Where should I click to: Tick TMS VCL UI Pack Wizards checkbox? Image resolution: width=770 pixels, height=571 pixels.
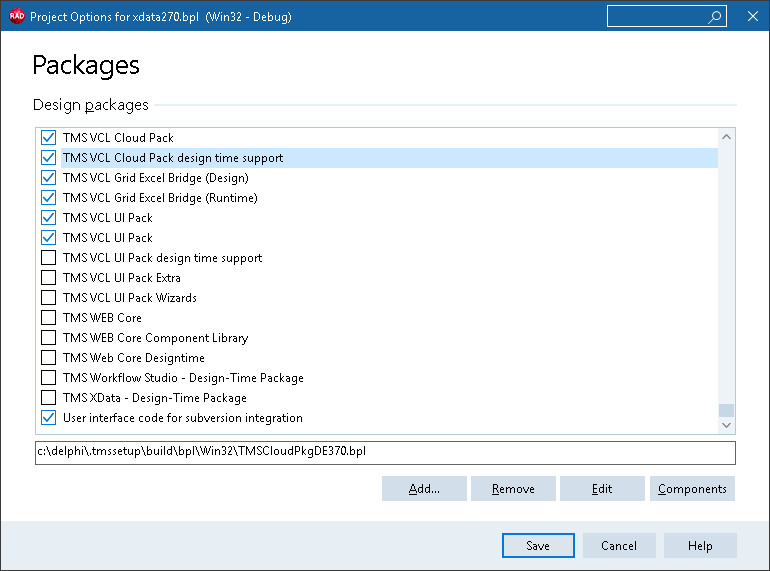click(48, 298)
